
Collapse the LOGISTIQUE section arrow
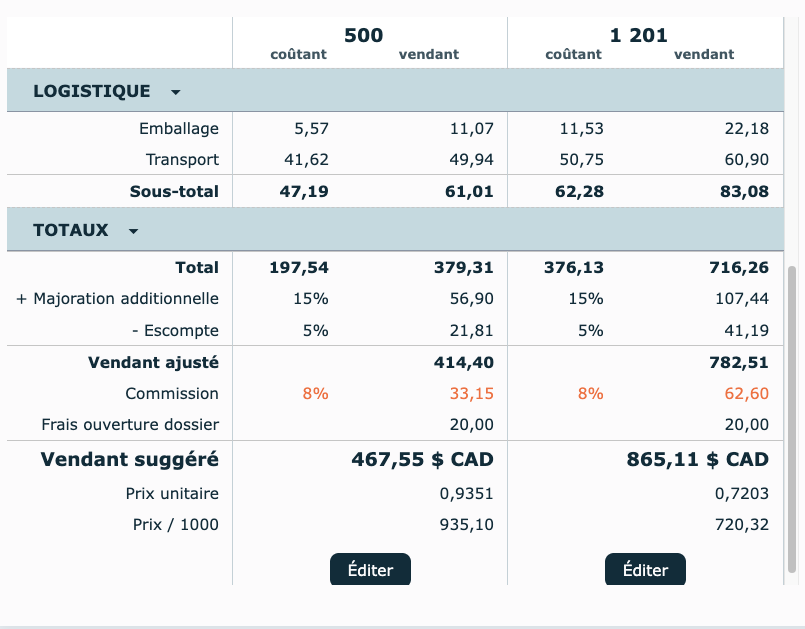pos(176,92)
